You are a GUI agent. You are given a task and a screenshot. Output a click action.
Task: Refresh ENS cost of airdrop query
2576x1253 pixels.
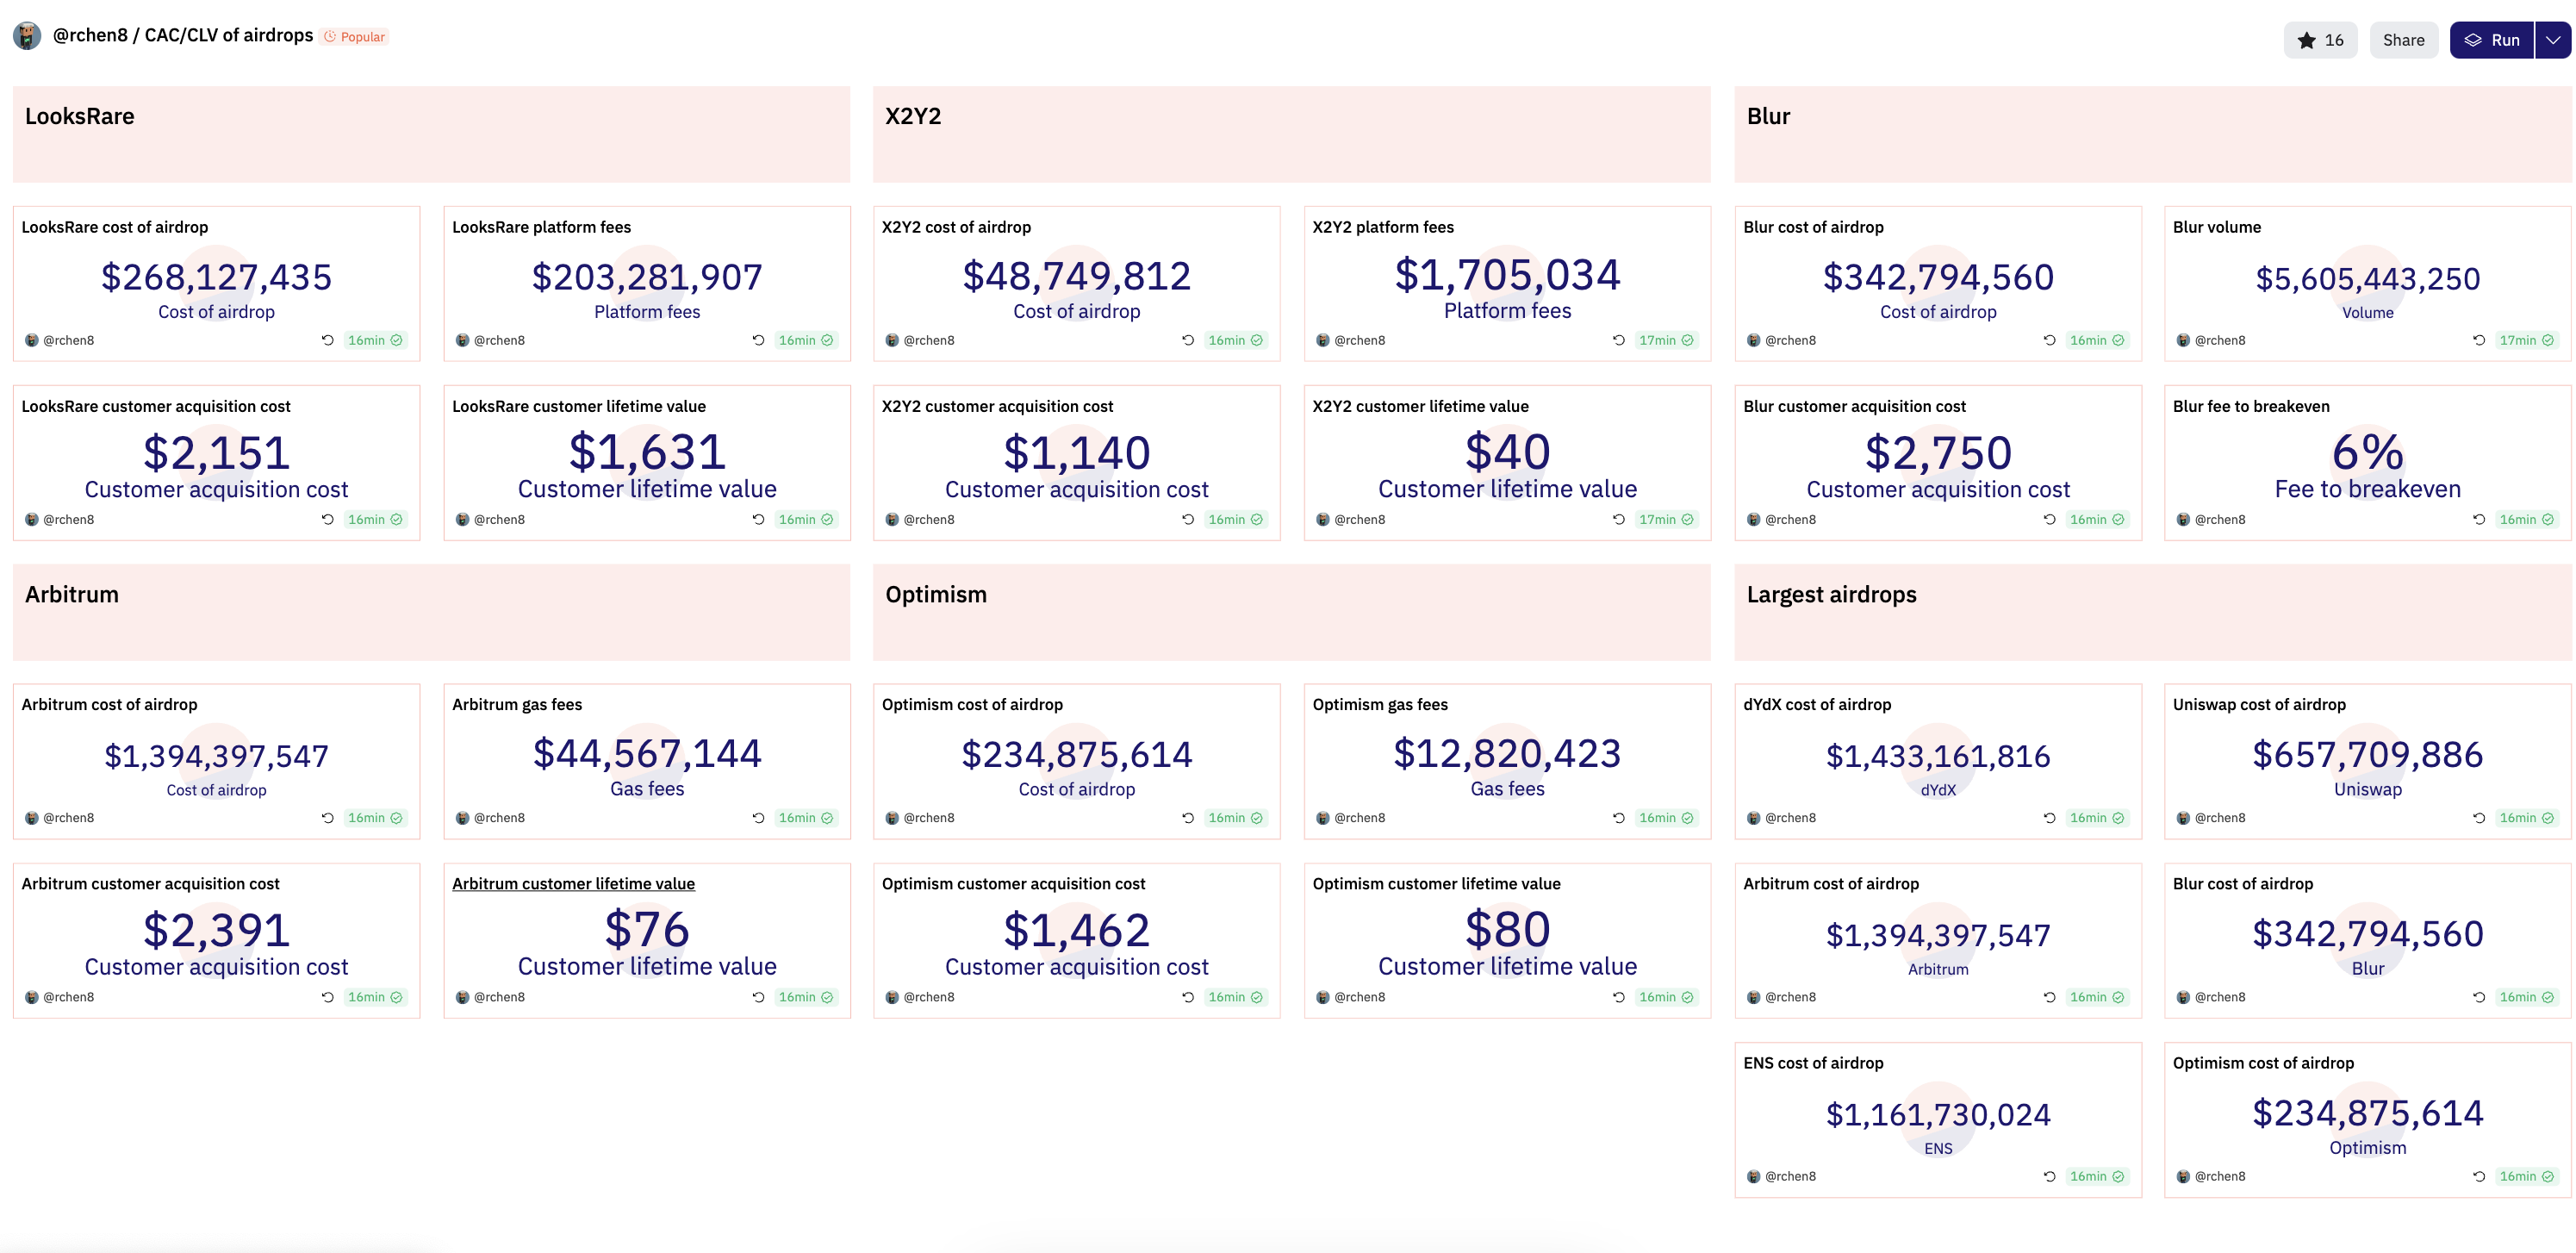2049,1176
